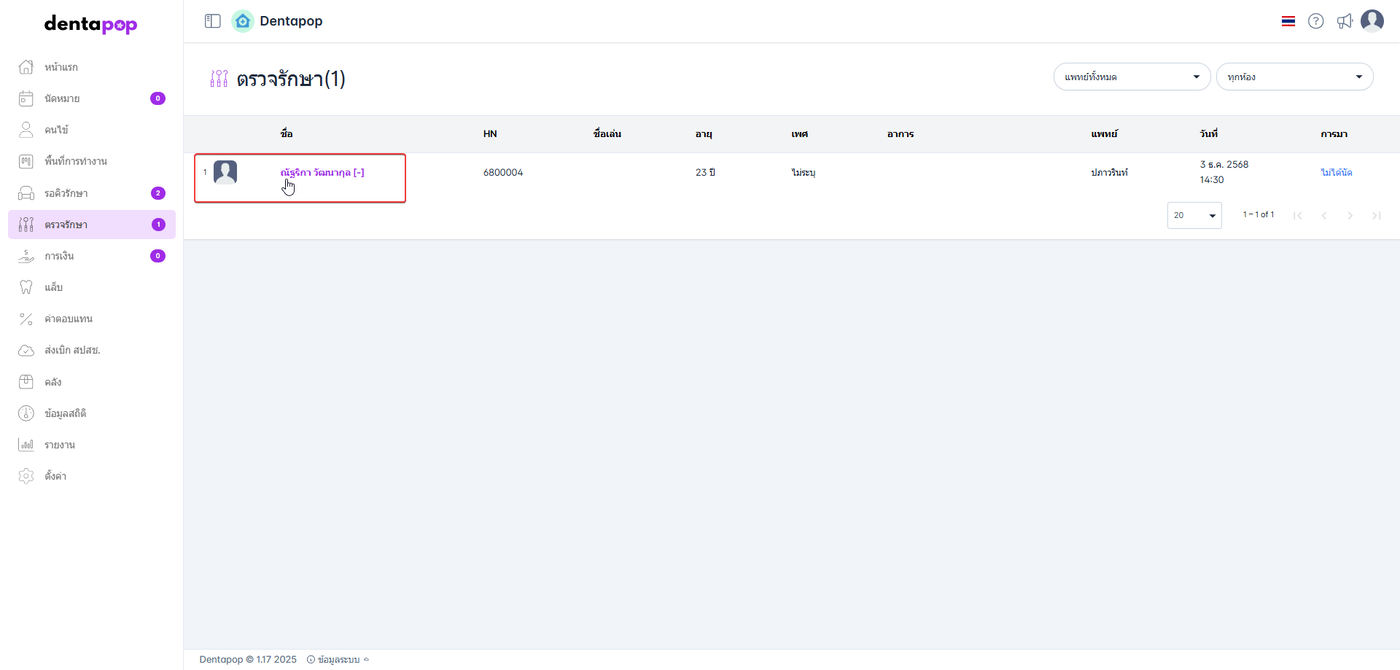Click the Dentapop title in top bar

pyautogui.click(x=291, y=21)
